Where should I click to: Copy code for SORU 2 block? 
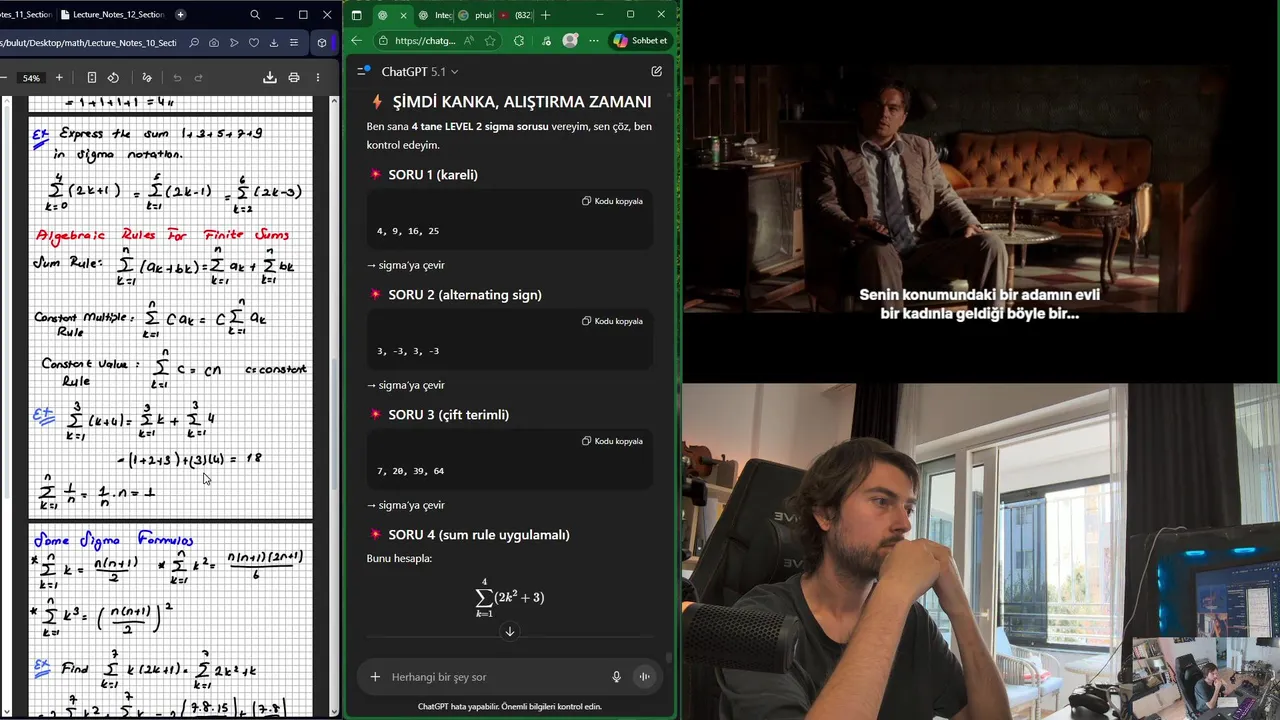tap(612, 321)
